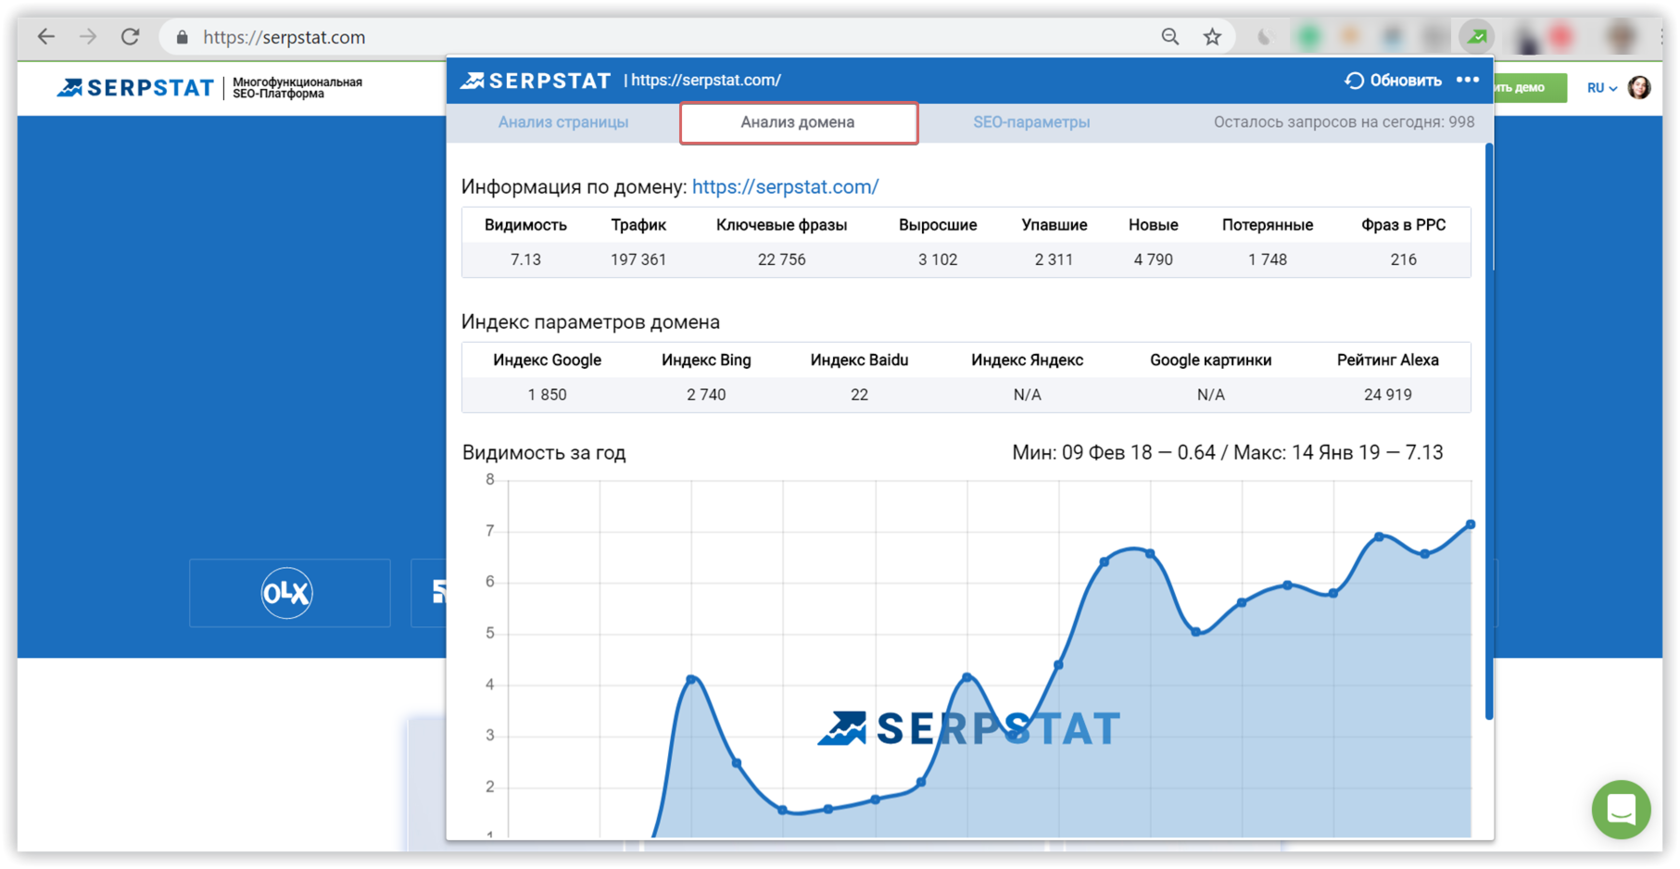Click the Индекс Baidu value 22
This screenshot has height=869, width=1680.
[x=859, y=395]
